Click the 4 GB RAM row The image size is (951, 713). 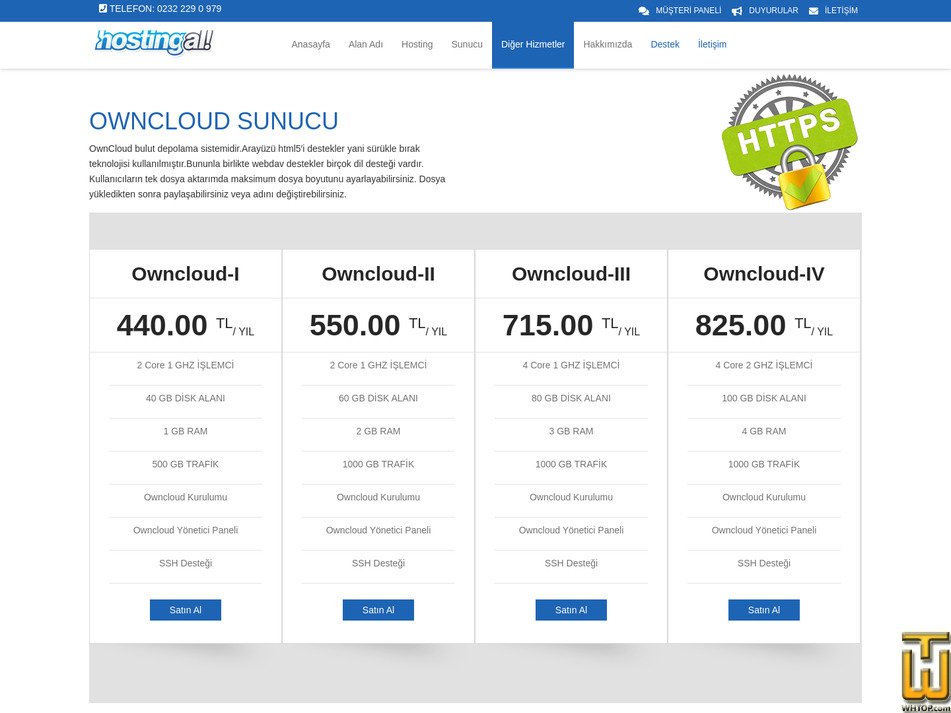tap(764, 431)
